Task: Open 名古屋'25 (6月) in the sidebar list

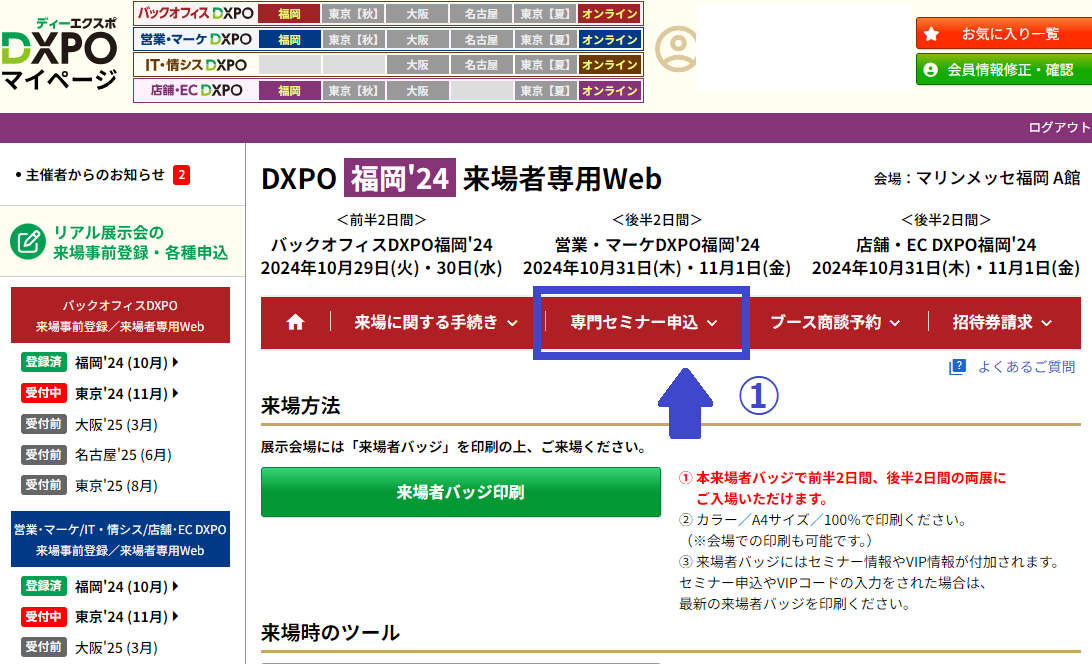Action: [115, 455]
